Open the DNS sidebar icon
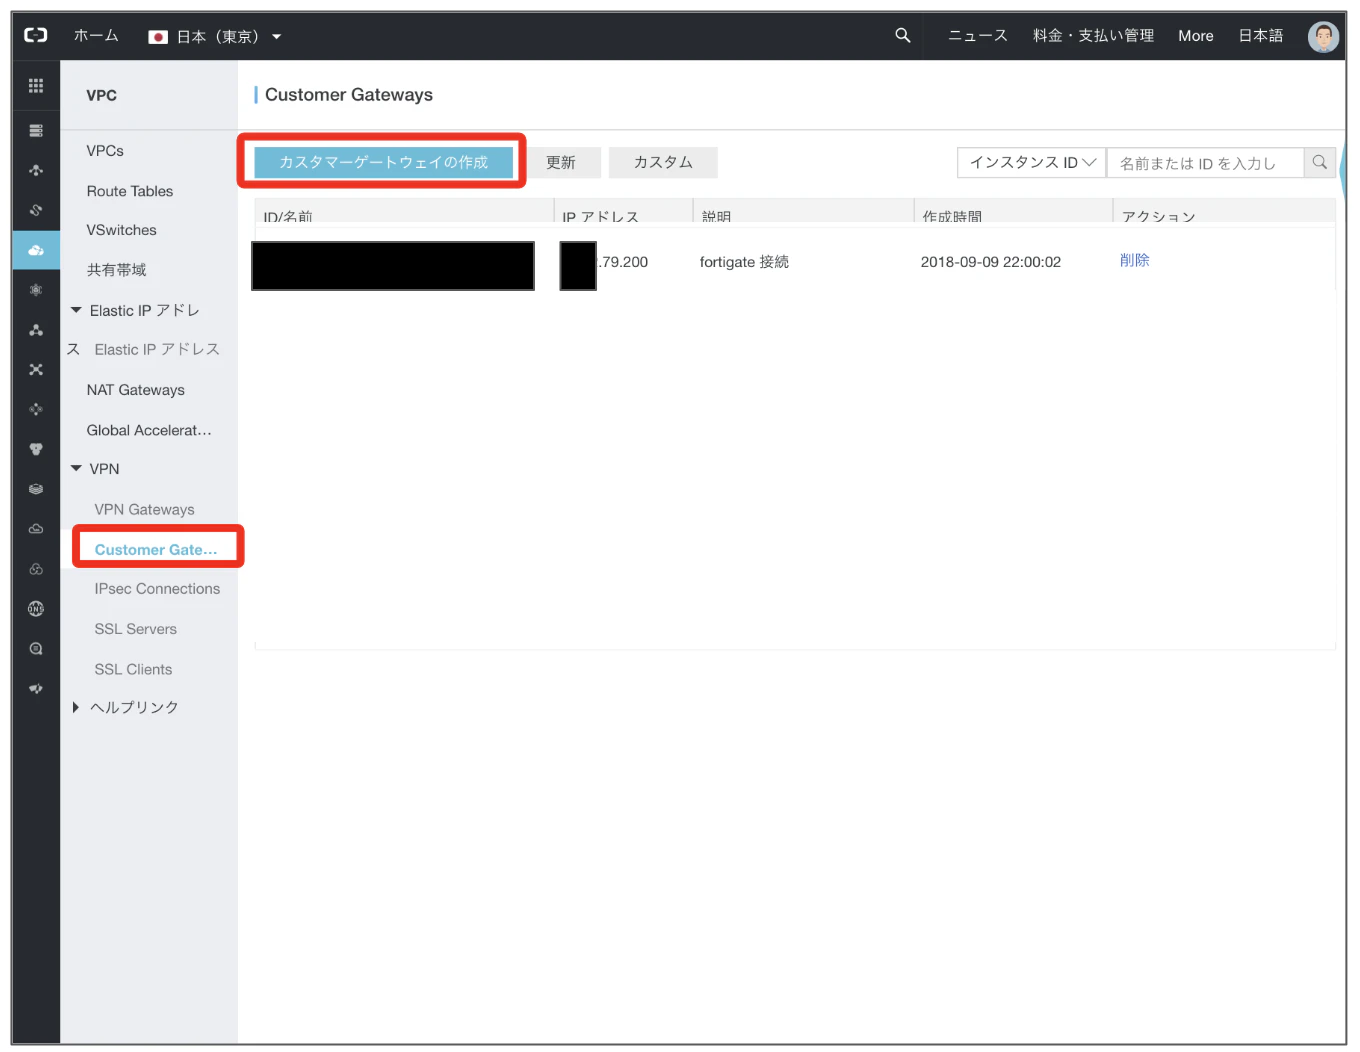 pos(36,609)
